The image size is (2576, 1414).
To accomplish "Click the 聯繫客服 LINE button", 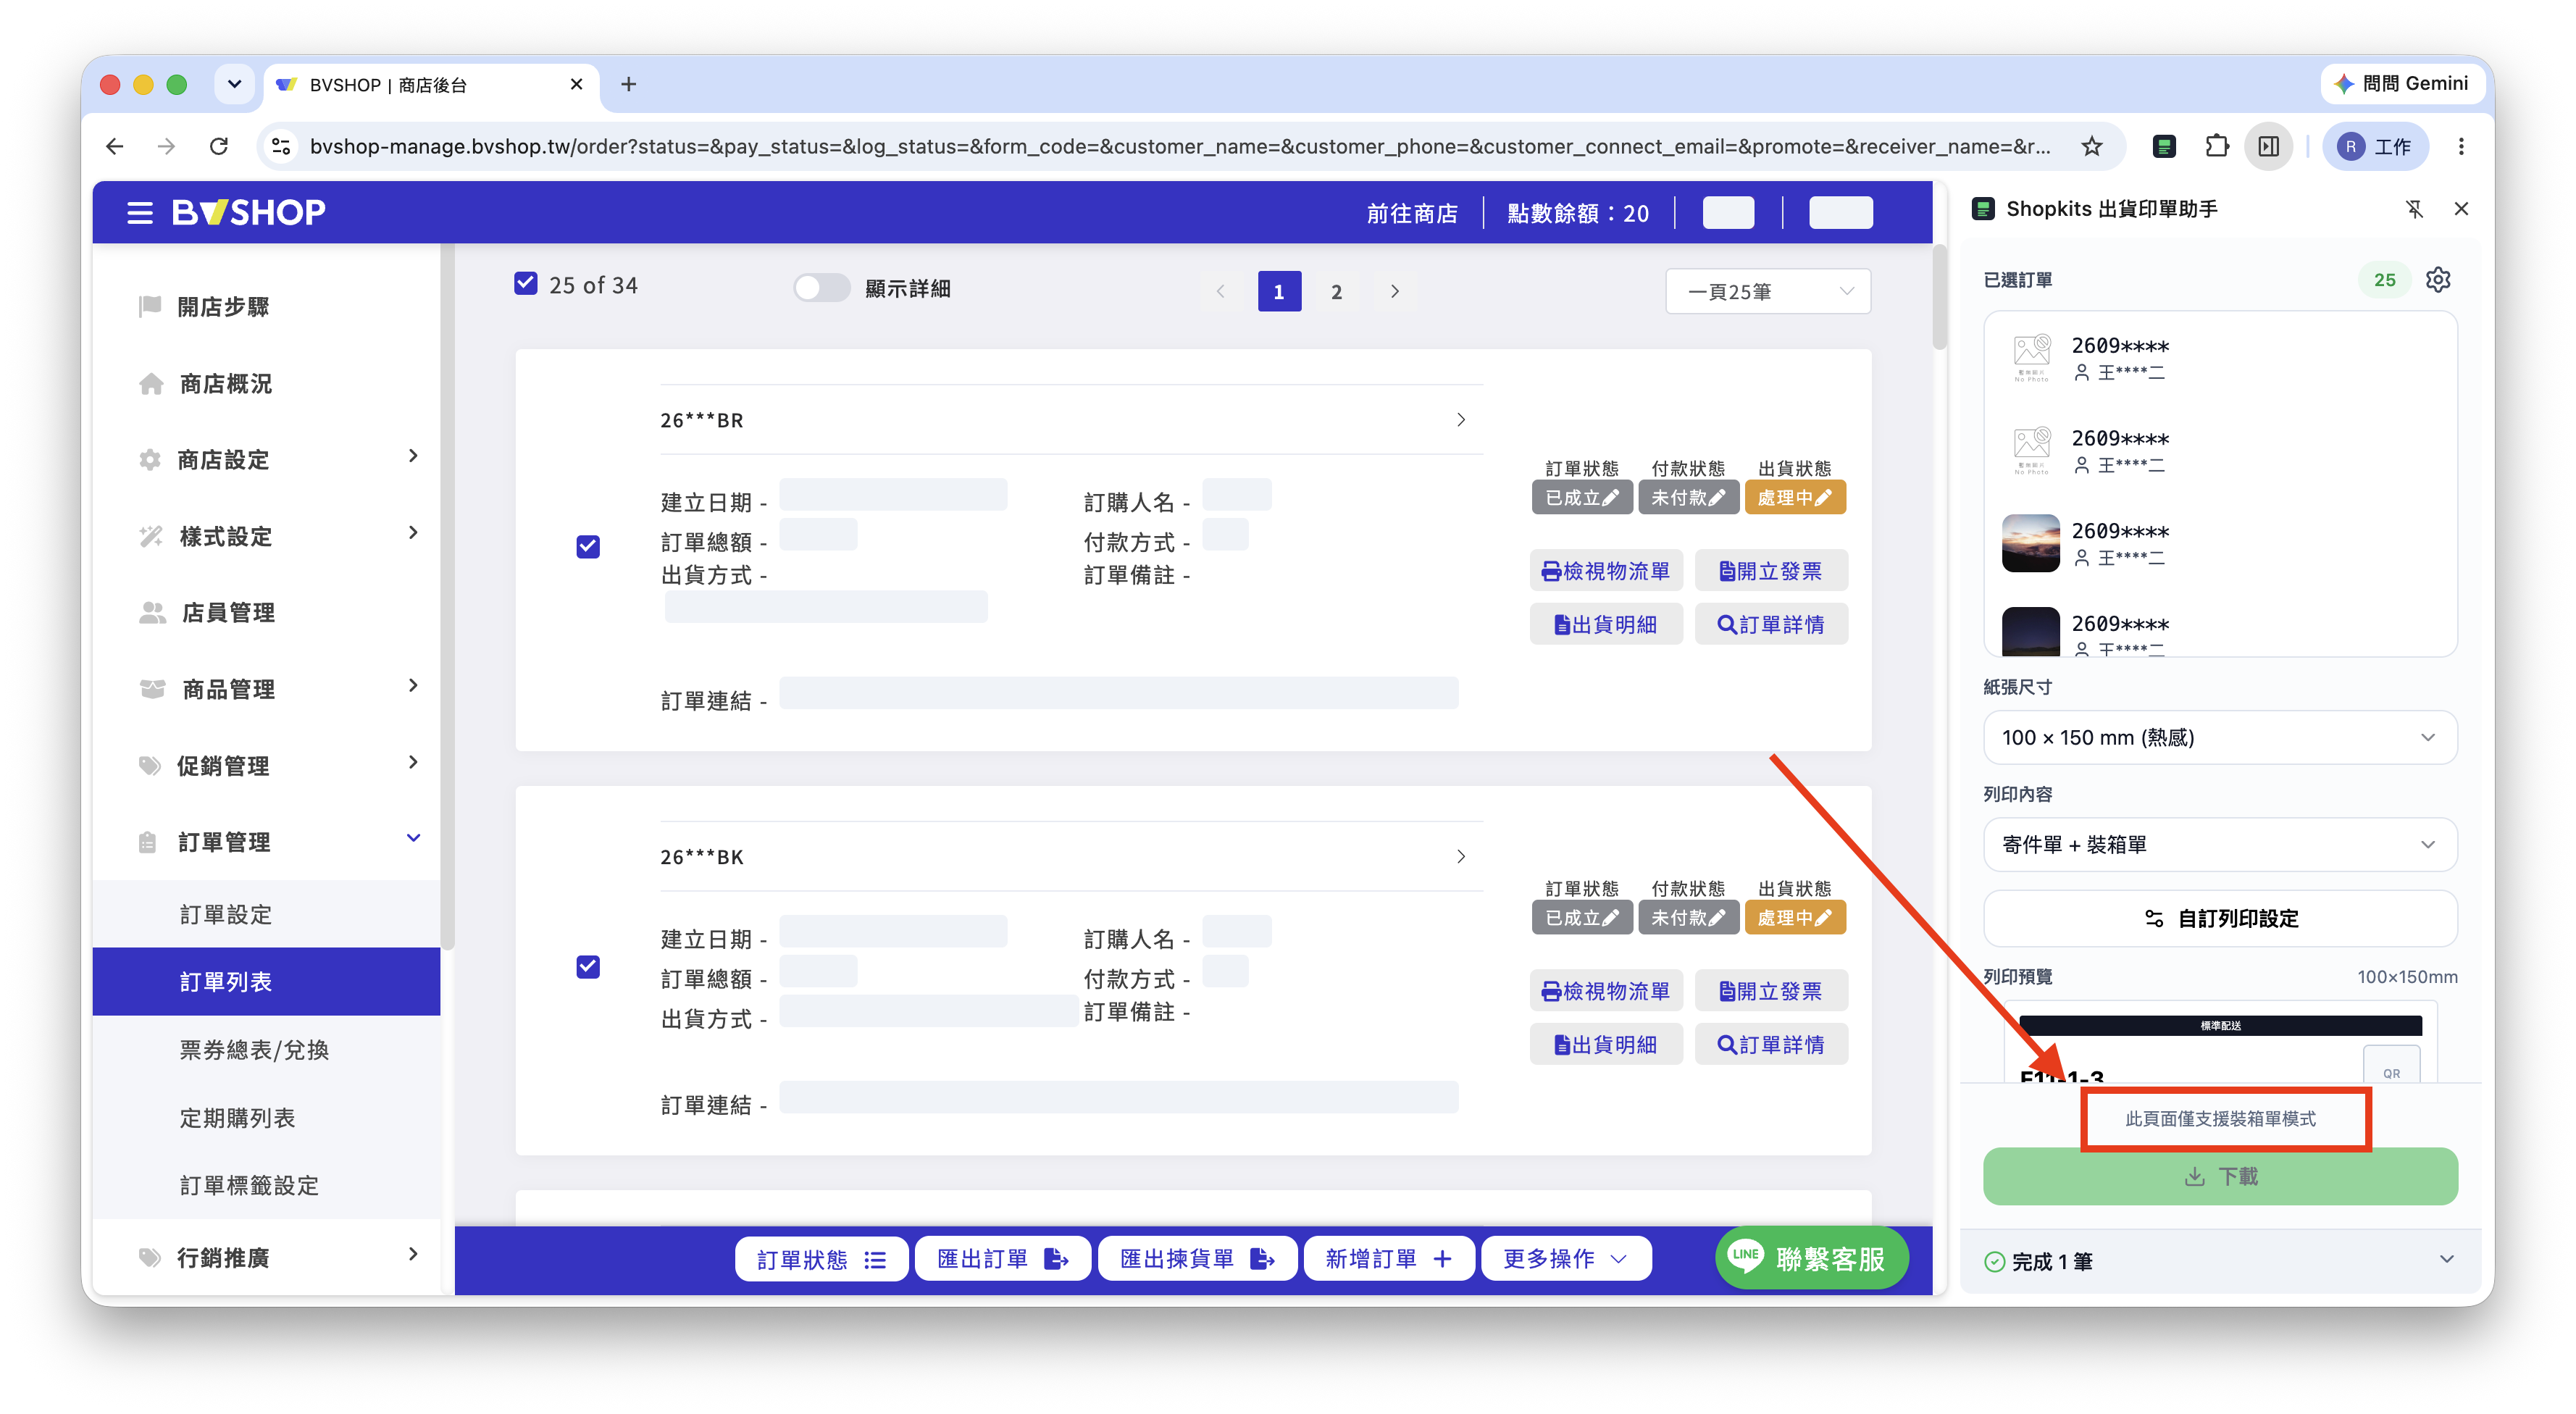I will click(1811, 1258).
